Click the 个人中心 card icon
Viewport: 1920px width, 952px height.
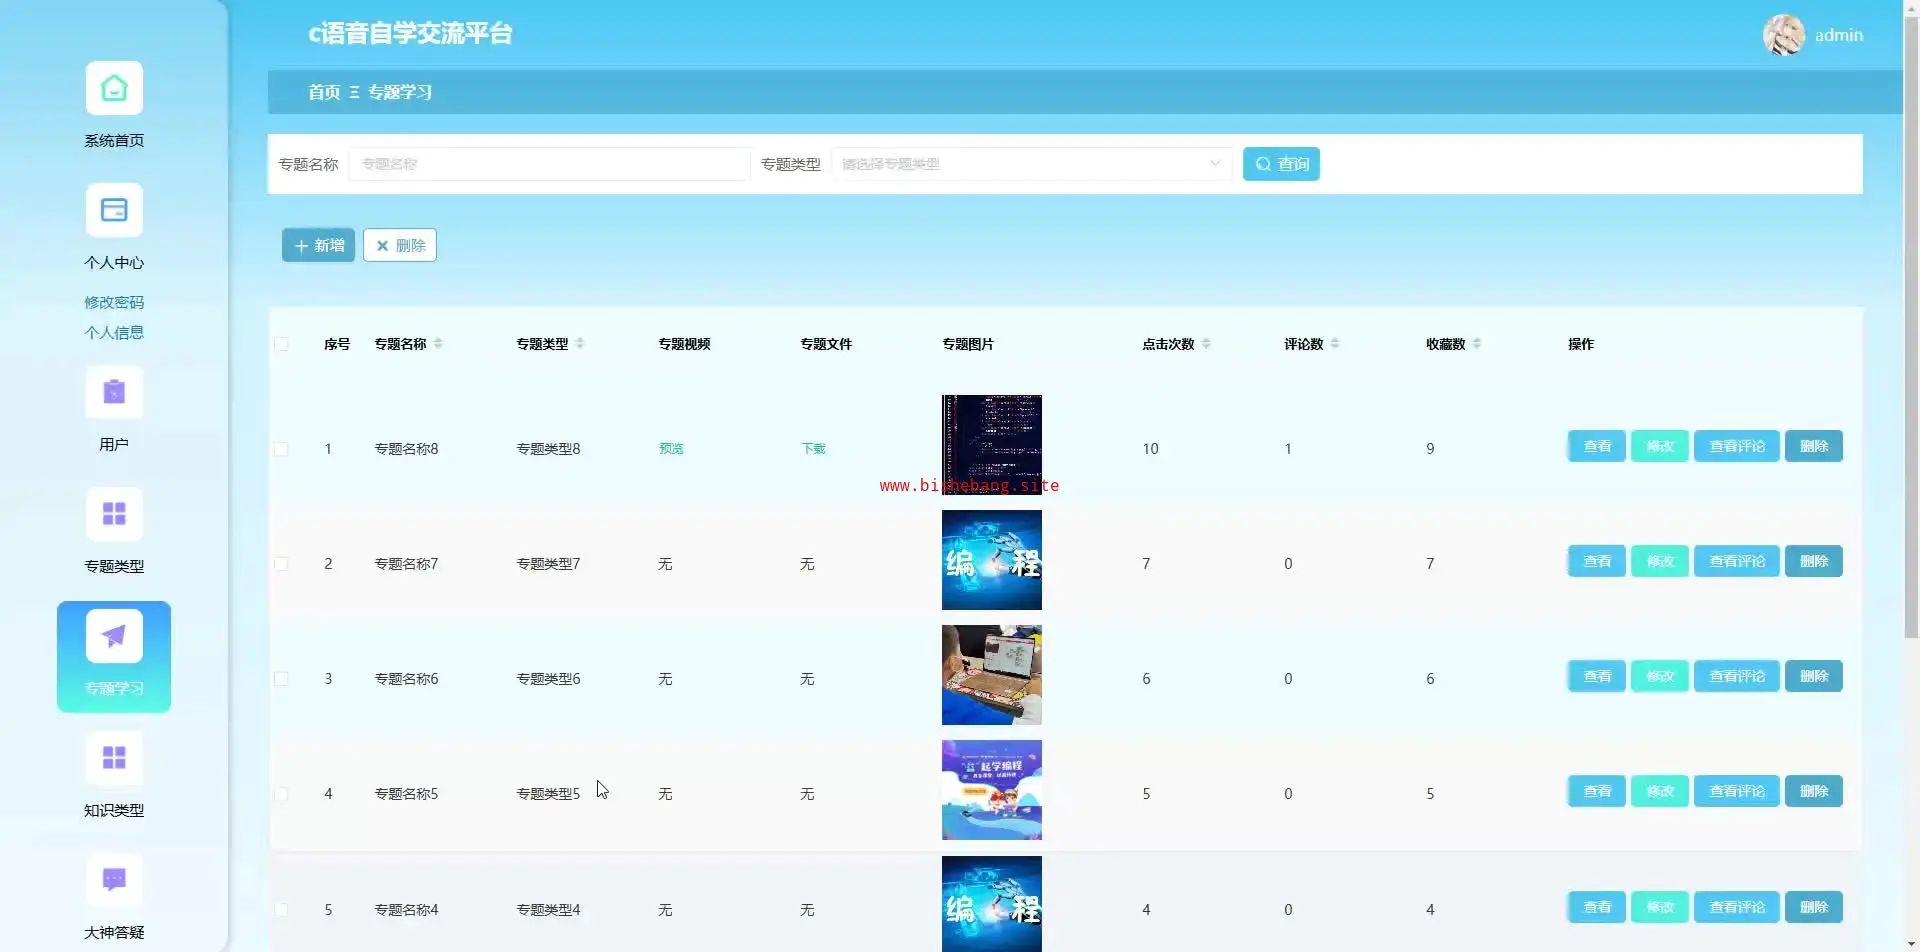click(114, 211)
